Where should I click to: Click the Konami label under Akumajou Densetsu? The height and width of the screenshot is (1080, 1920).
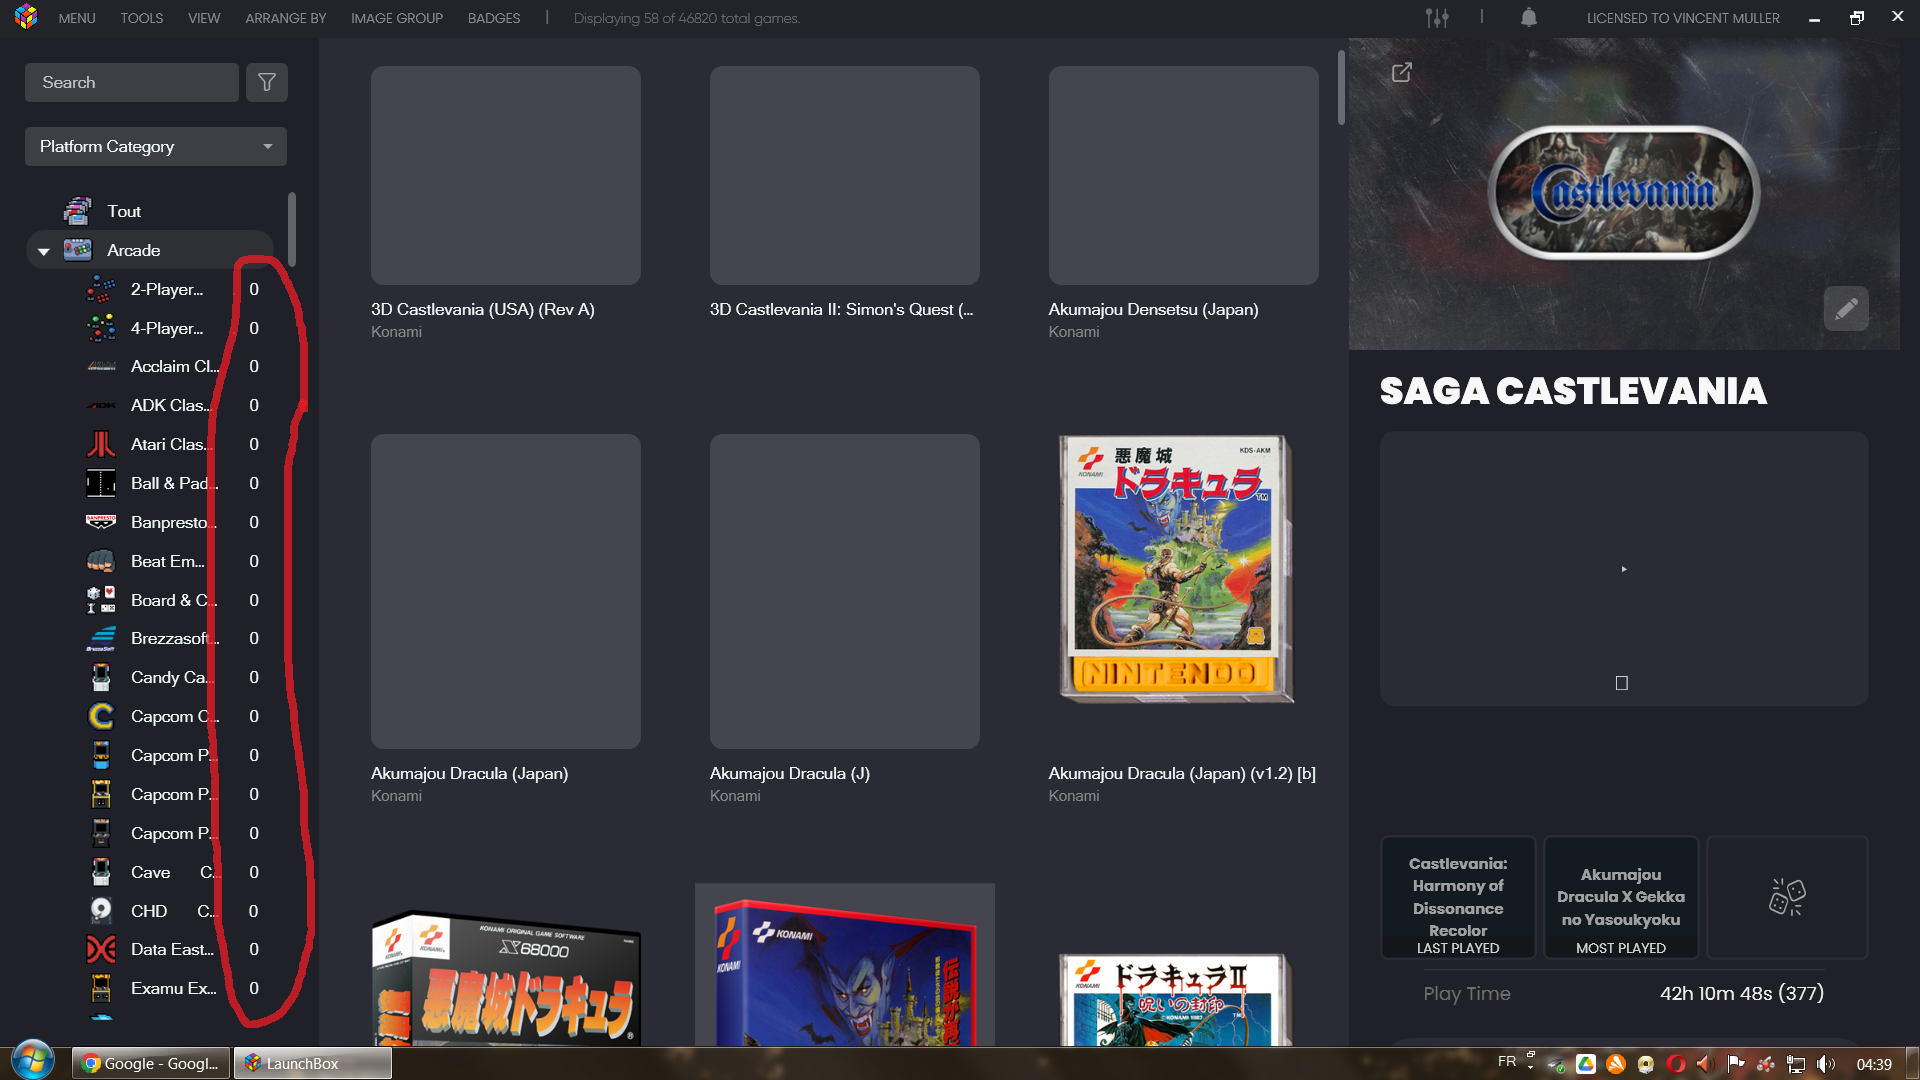pos(1074,332)
